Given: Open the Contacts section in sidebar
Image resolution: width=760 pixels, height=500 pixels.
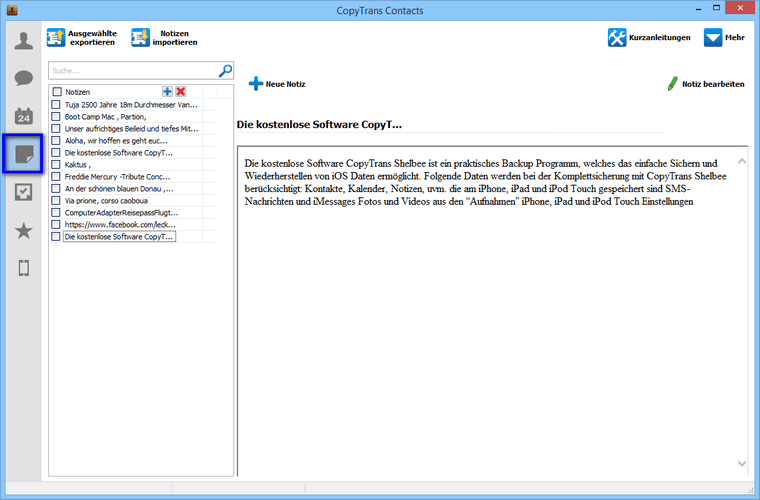Looking at the screenshot, I should click(x=24, y=41).
